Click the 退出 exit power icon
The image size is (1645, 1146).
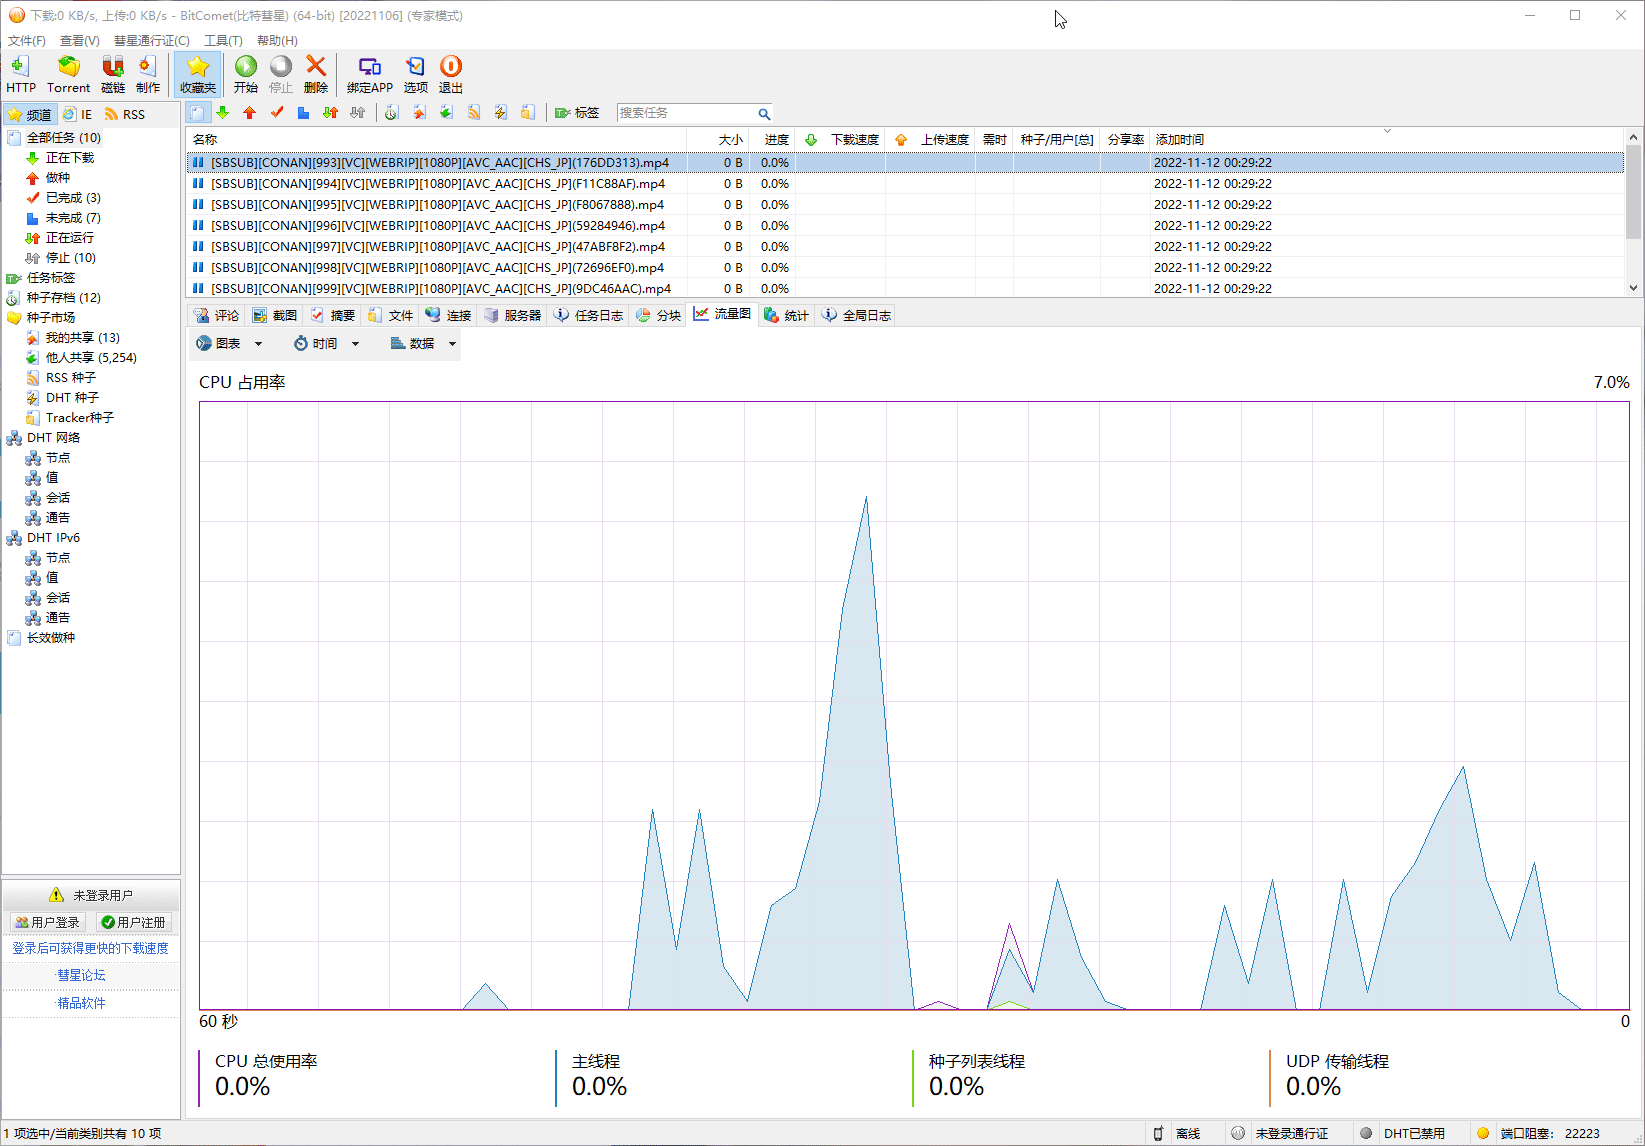coord(451,74)
